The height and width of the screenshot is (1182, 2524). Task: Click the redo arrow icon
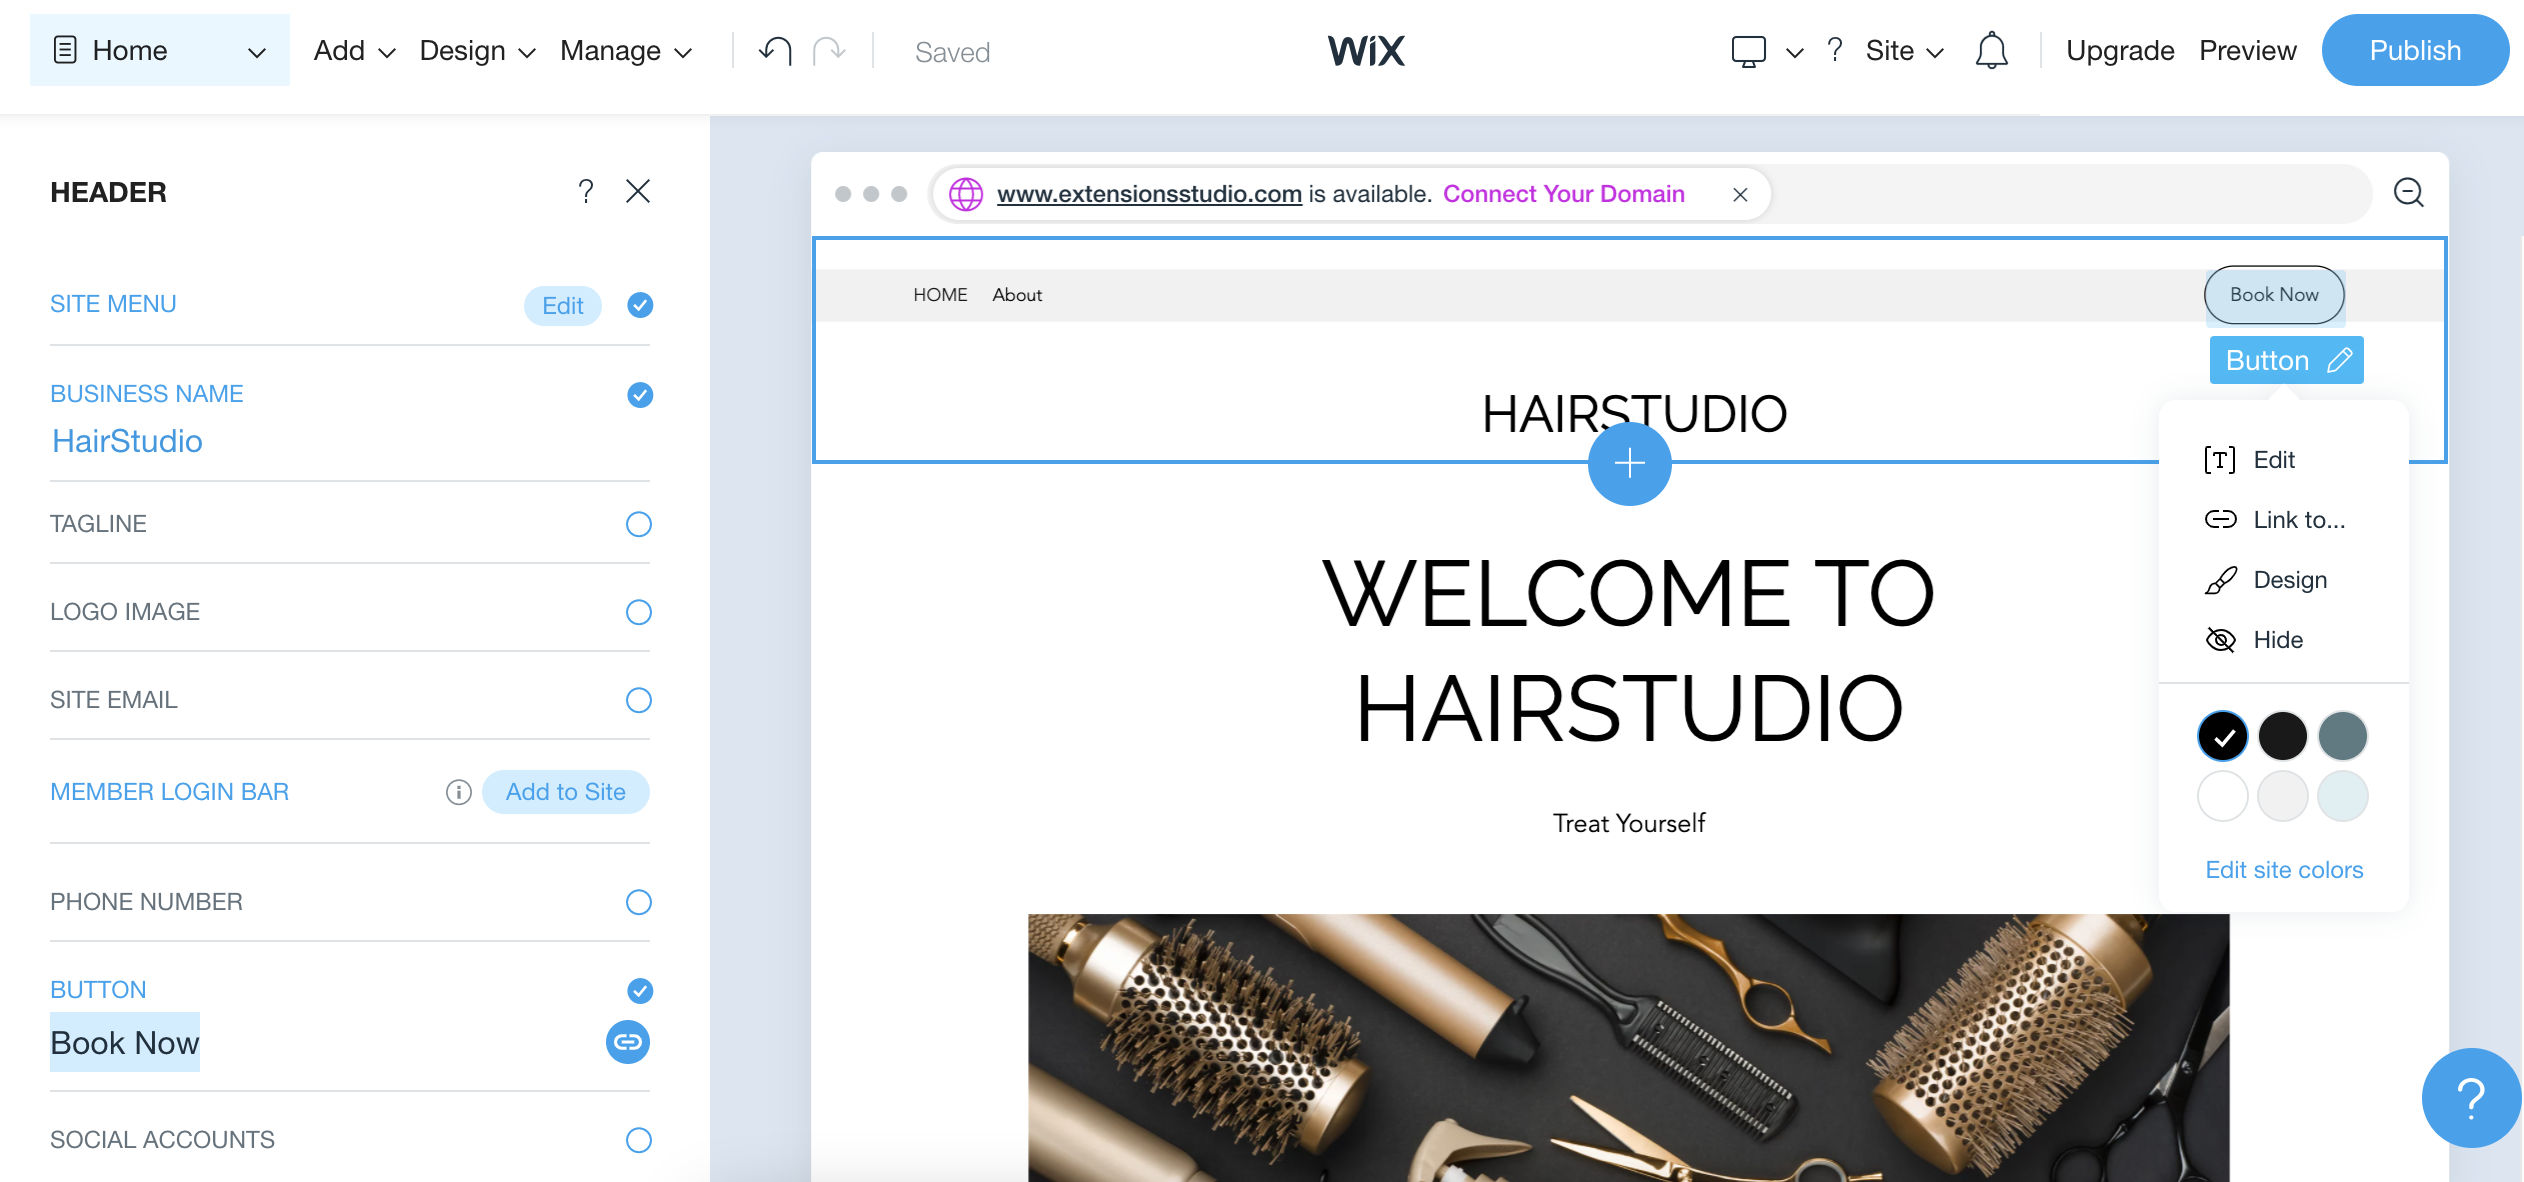pyautogui.click(x=829, y=50)
